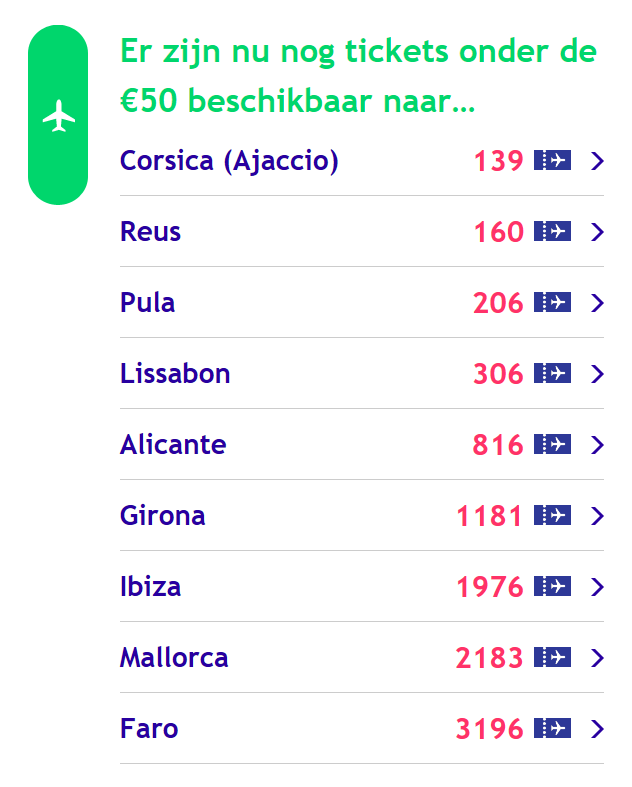Click the ticket icon in the Mallorca row

pyautogui.click(x=552, y=657)
